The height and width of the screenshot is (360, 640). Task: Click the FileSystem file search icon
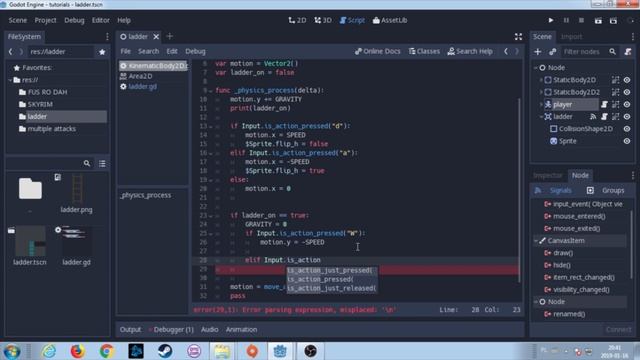[87, 163]
